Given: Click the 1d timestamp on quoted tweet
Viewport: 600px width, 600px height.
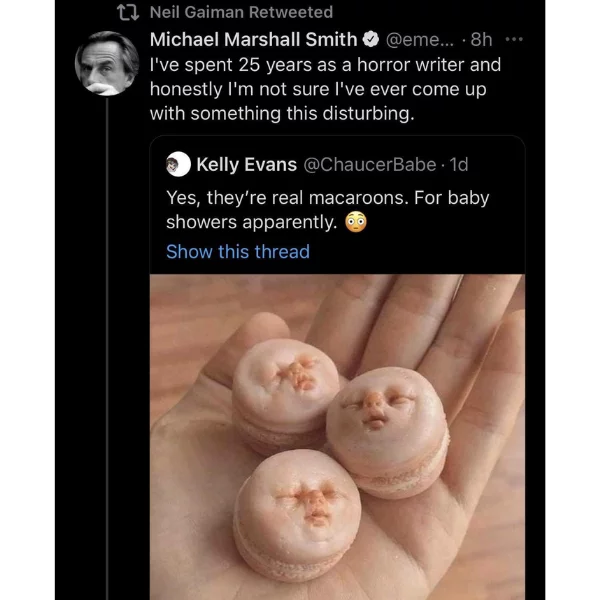Looking at the screenshot, I should coord(458,165).
